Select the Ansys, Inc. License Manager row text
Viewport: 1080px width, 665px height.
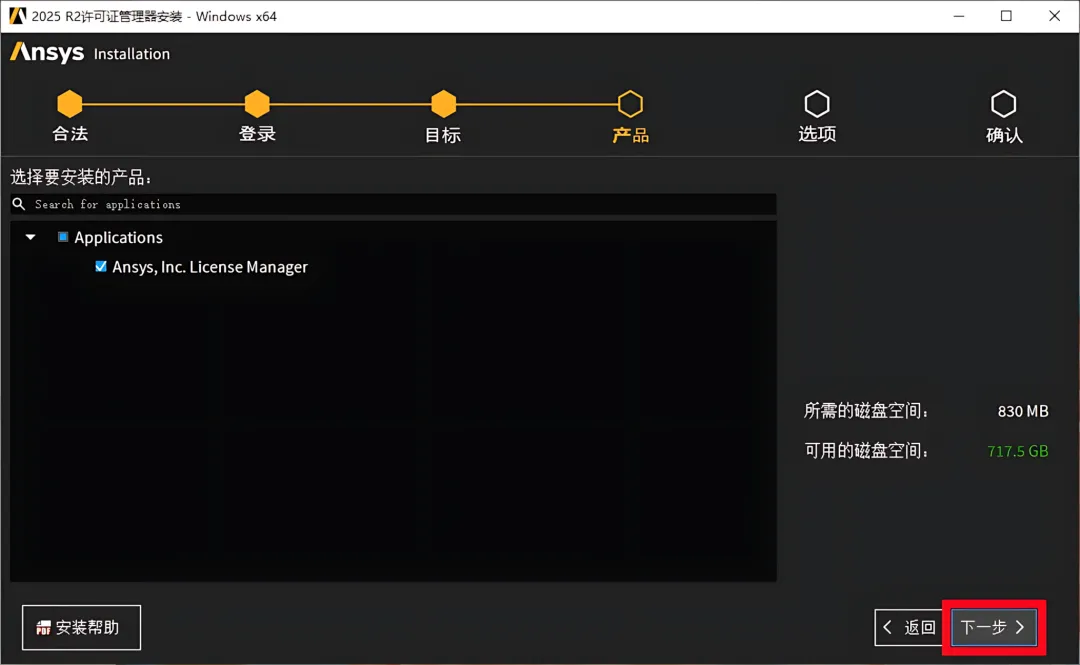(x=210, y=267)
